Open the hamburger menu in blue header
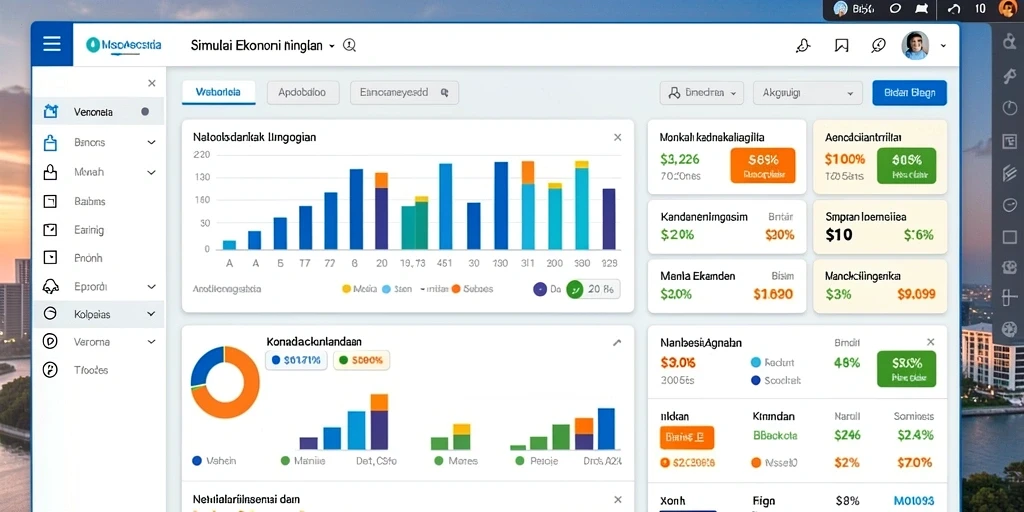1024x512 pixels. point(52,44)
